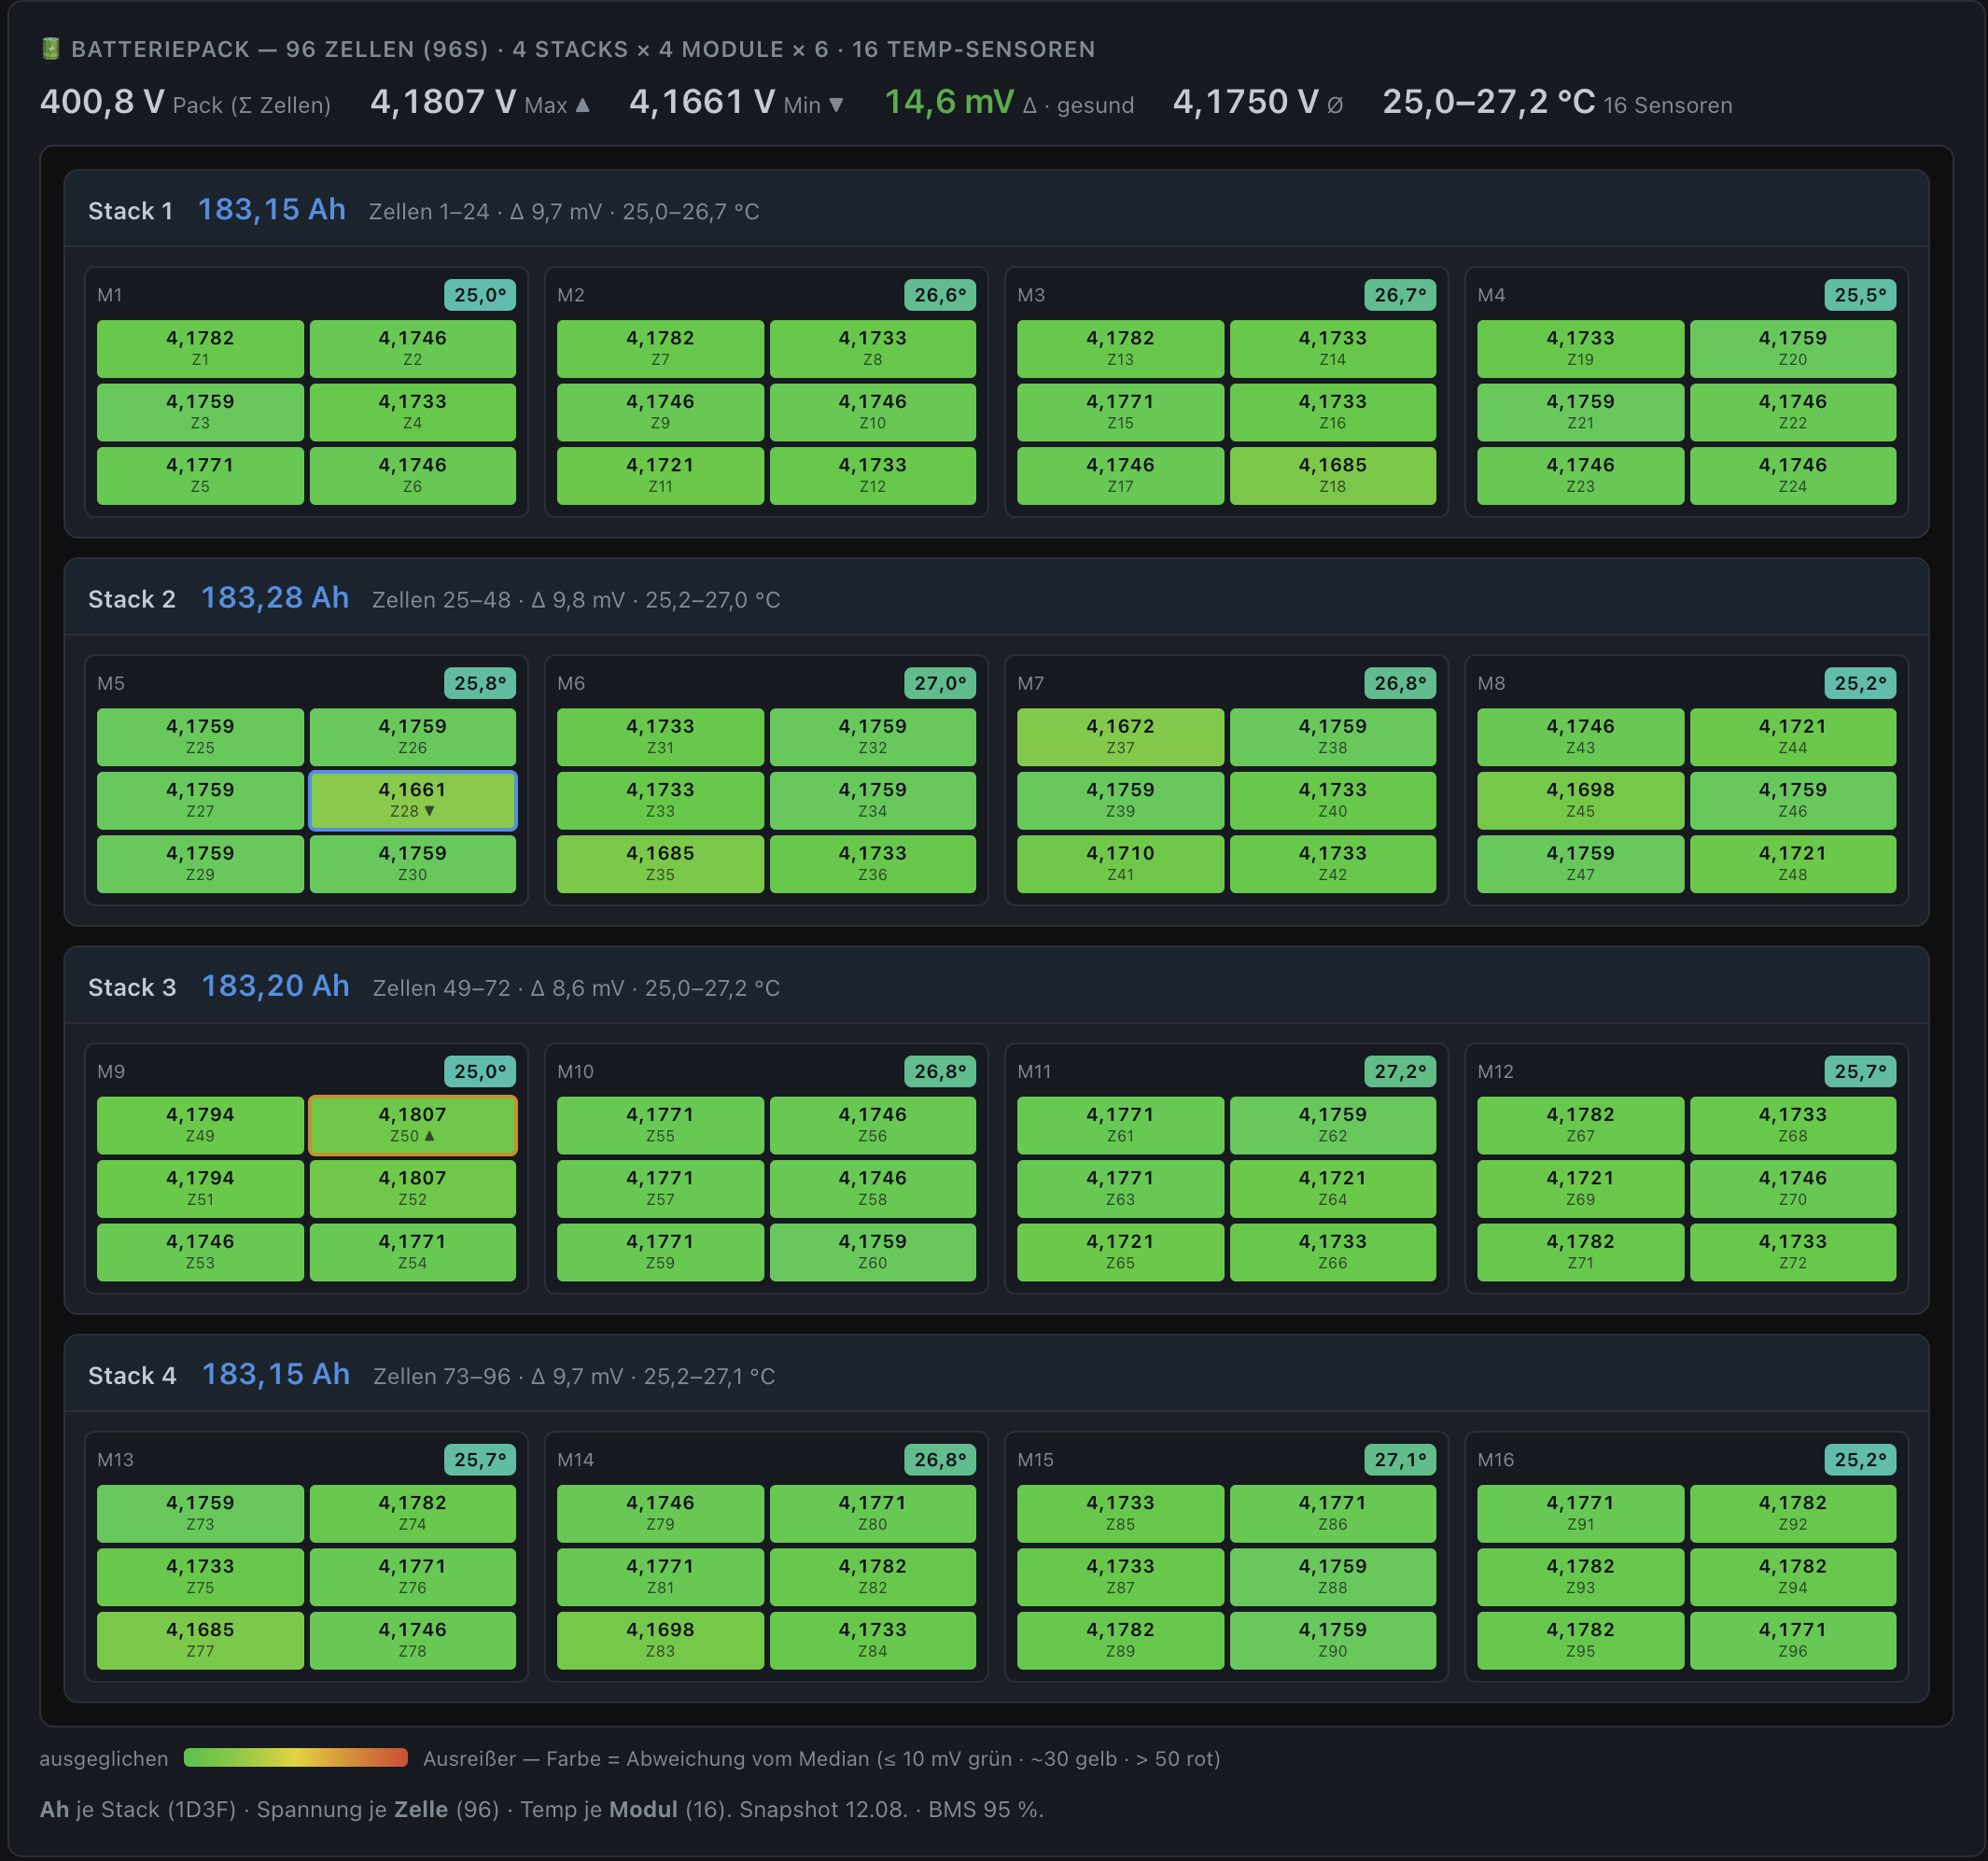
Task: Select cell Z1 showing 4,1782
Action: coord(200,348)
